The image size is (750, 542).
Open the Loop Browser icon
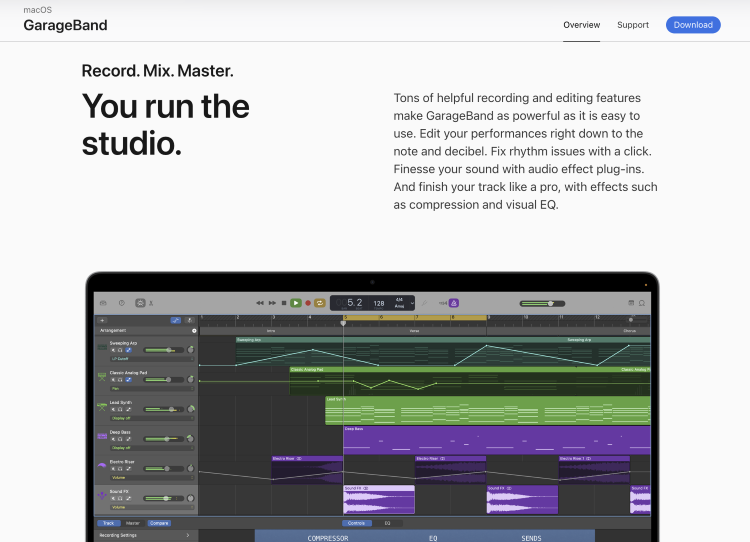pyautogui.click(x=642, y=303)
